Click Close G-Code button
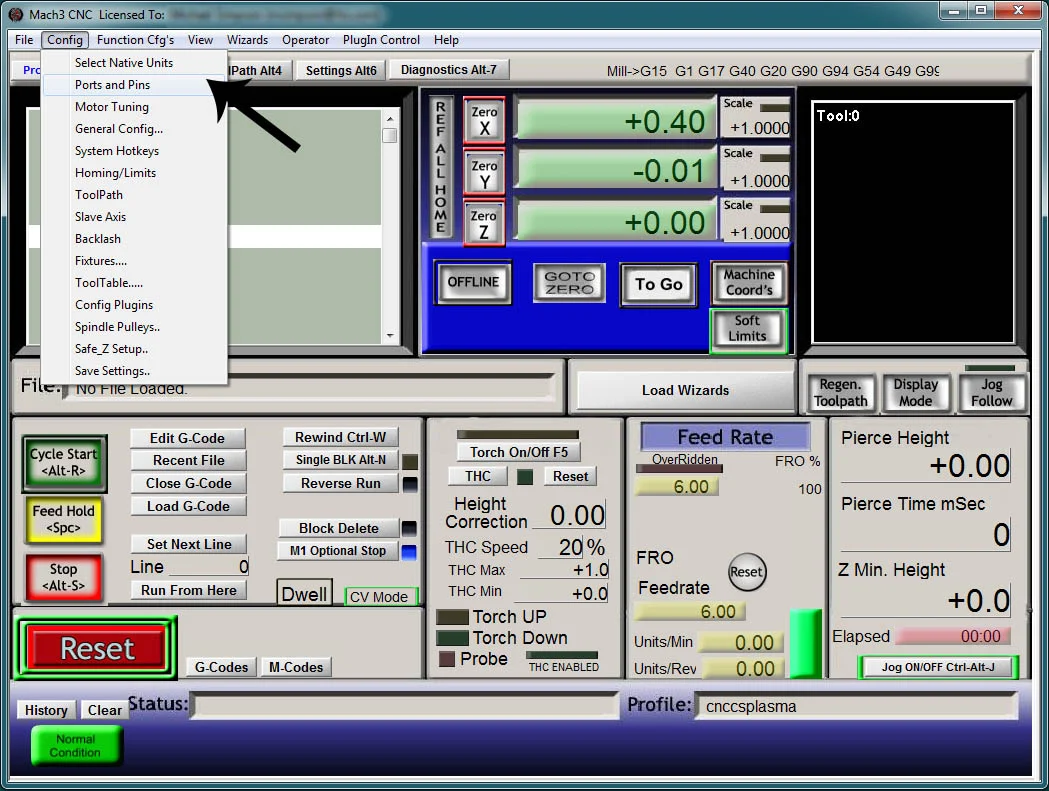 (189, 483)
